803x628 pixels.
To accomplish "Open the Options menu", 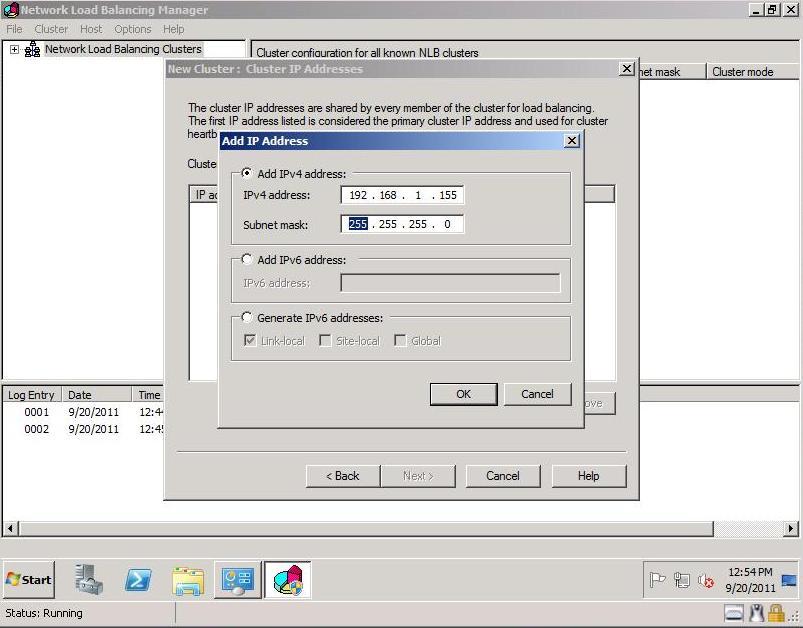I will [x=133, y=29].
